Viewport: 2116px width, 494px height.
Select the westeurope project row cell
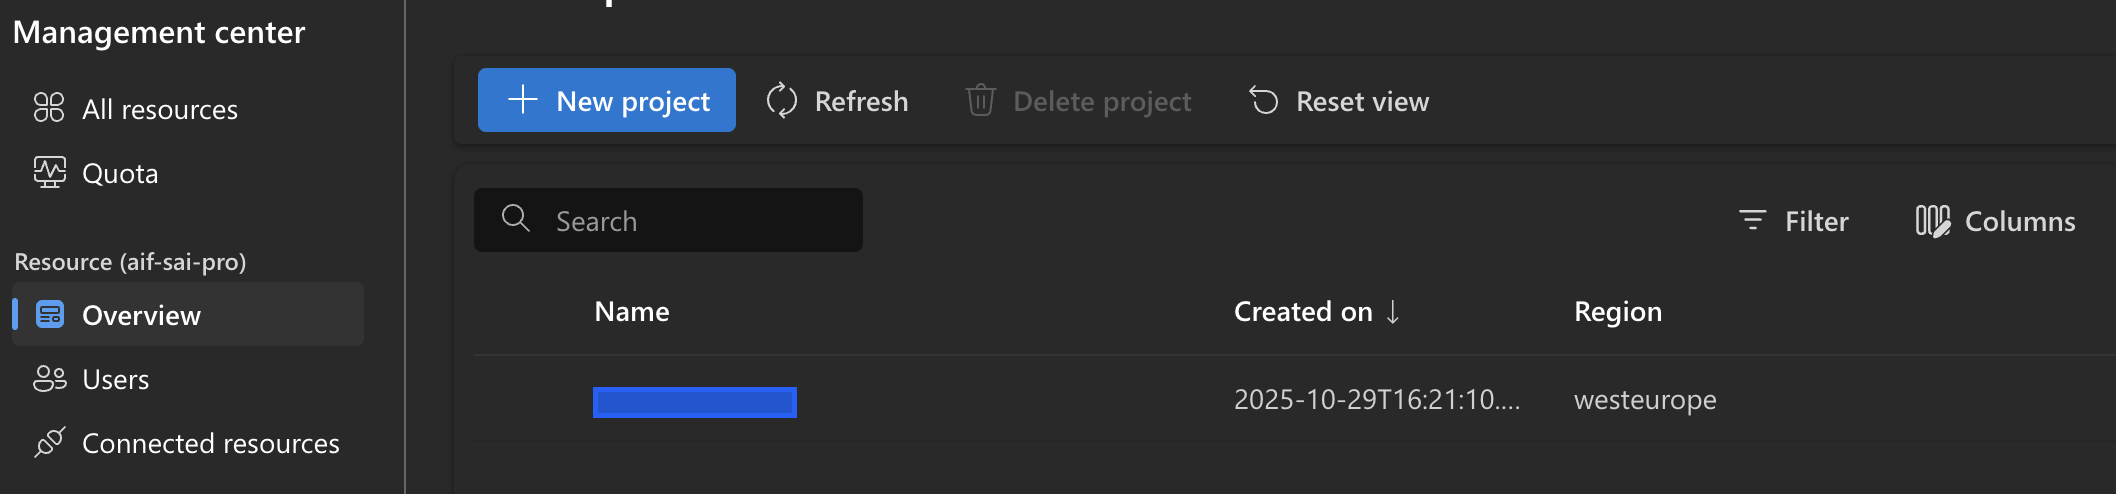1645,400
